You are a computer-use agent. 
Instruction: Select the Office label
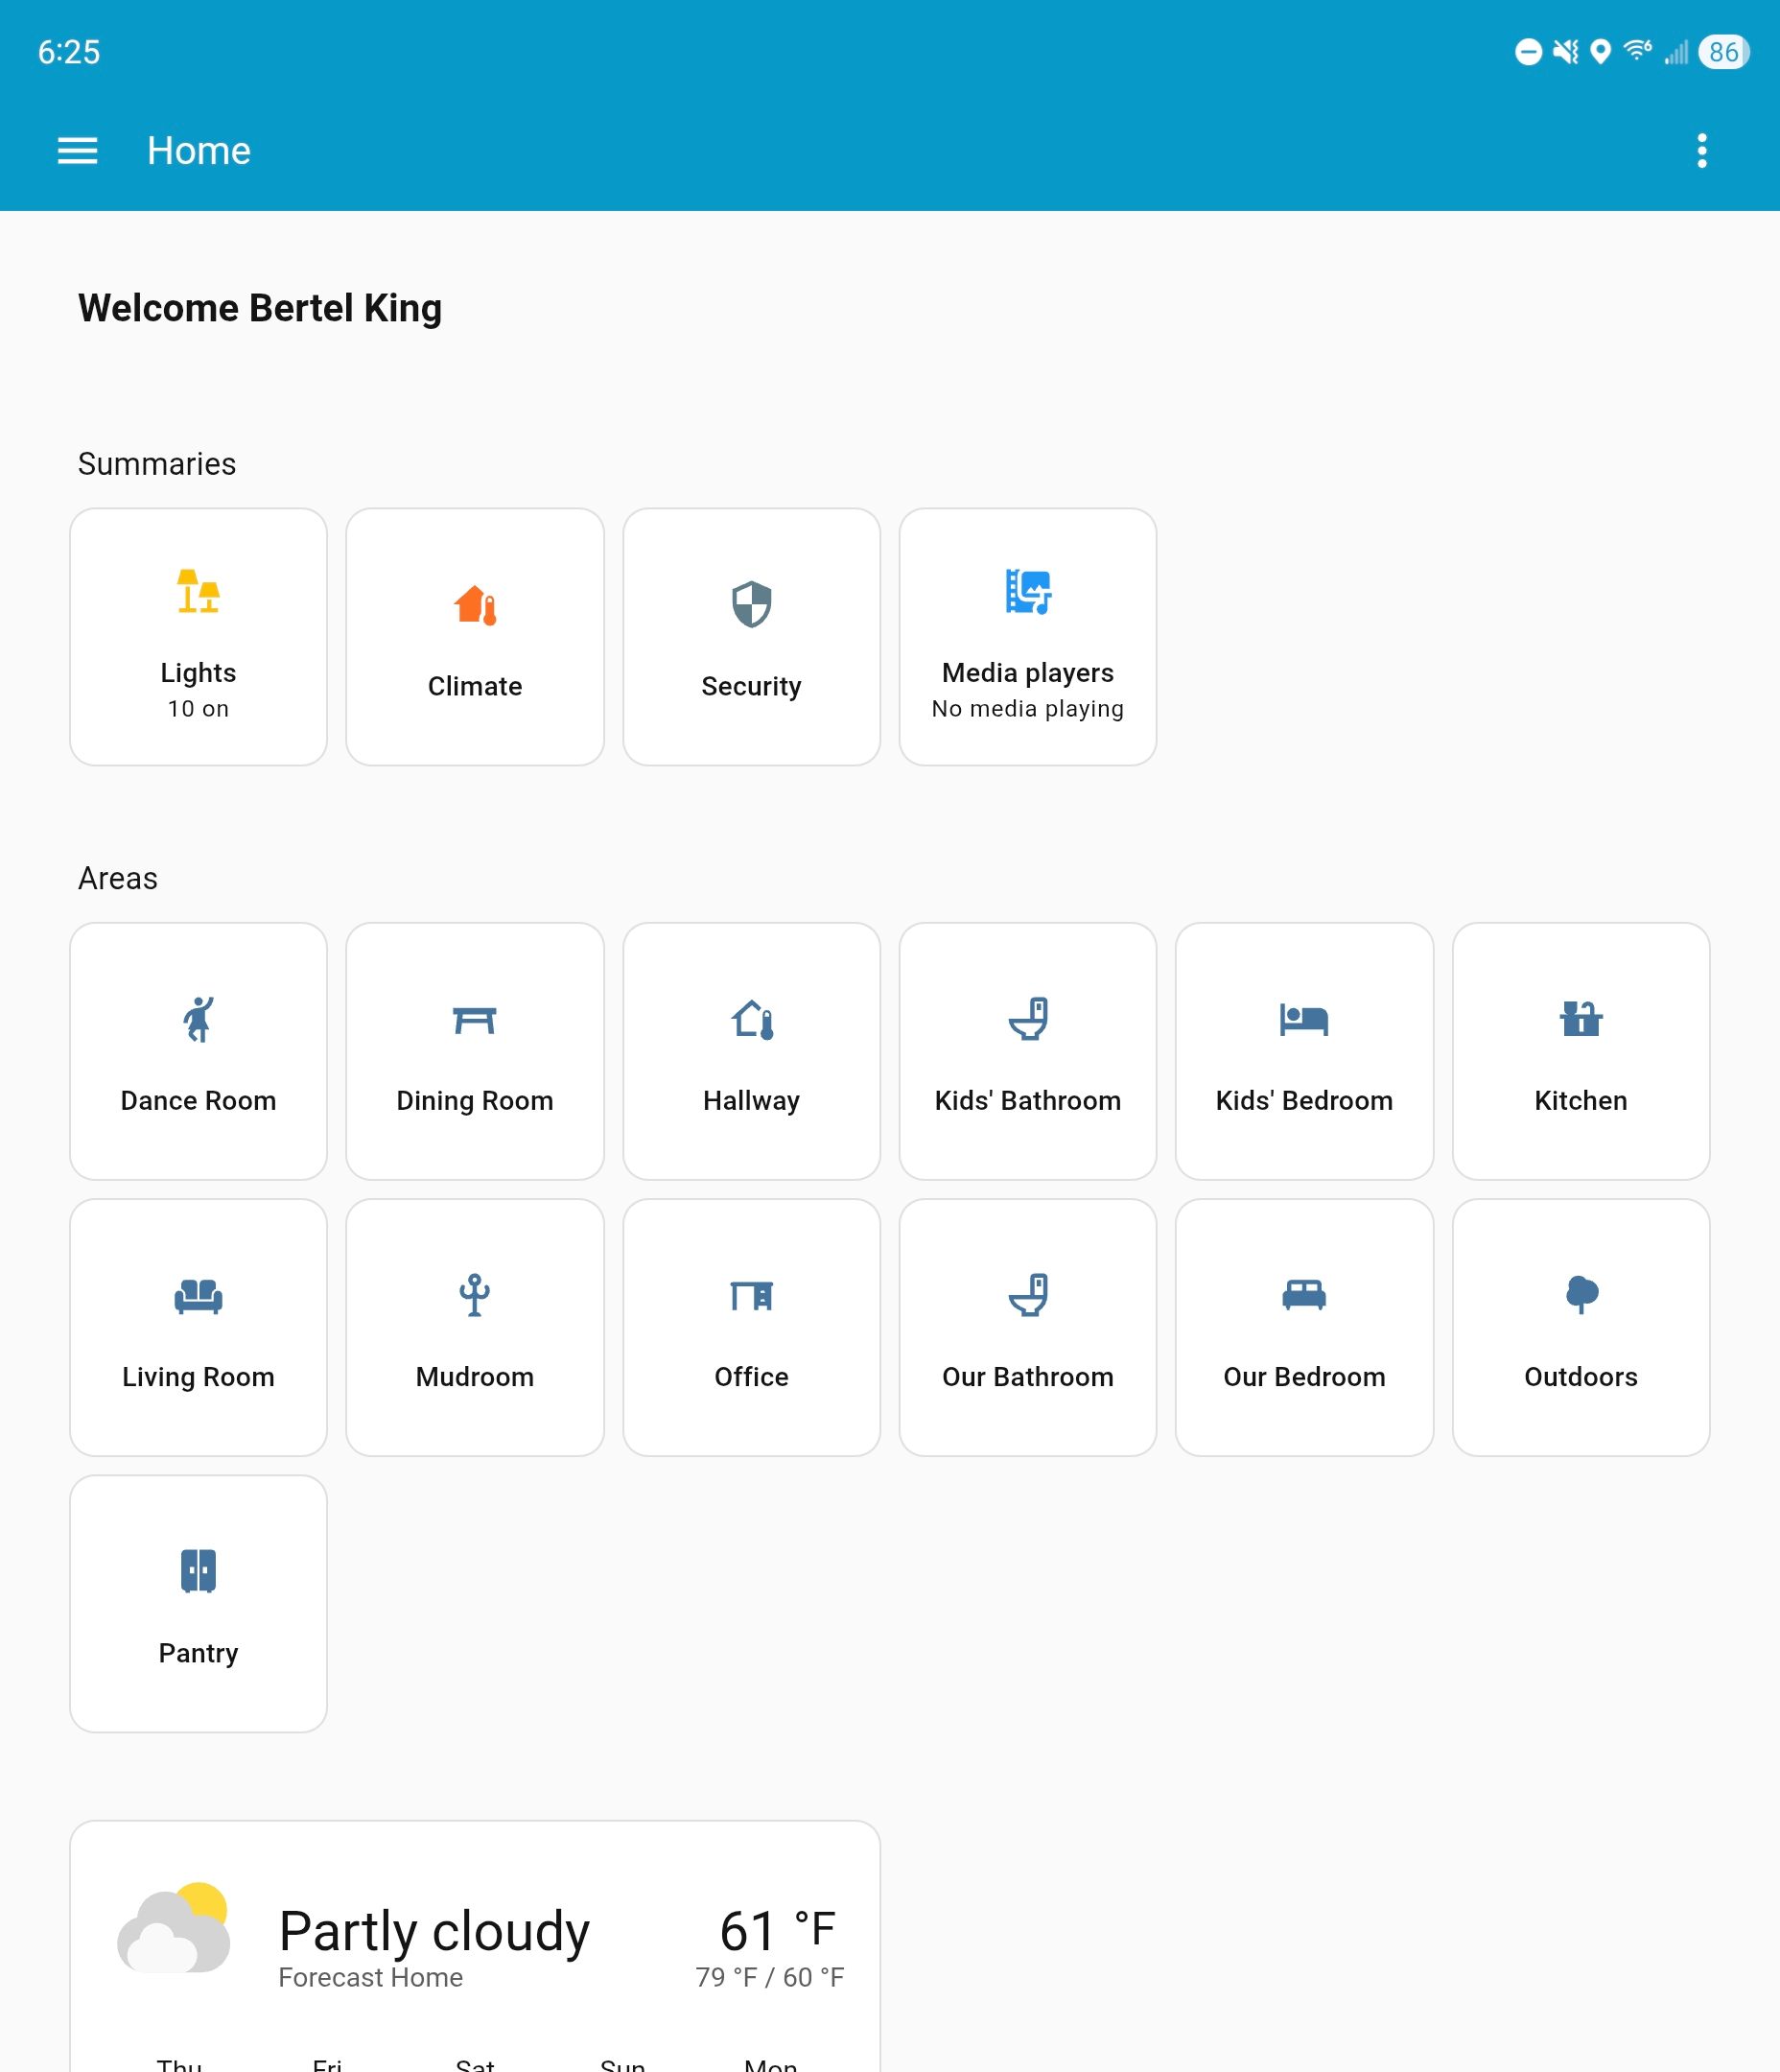point(751,1377)
